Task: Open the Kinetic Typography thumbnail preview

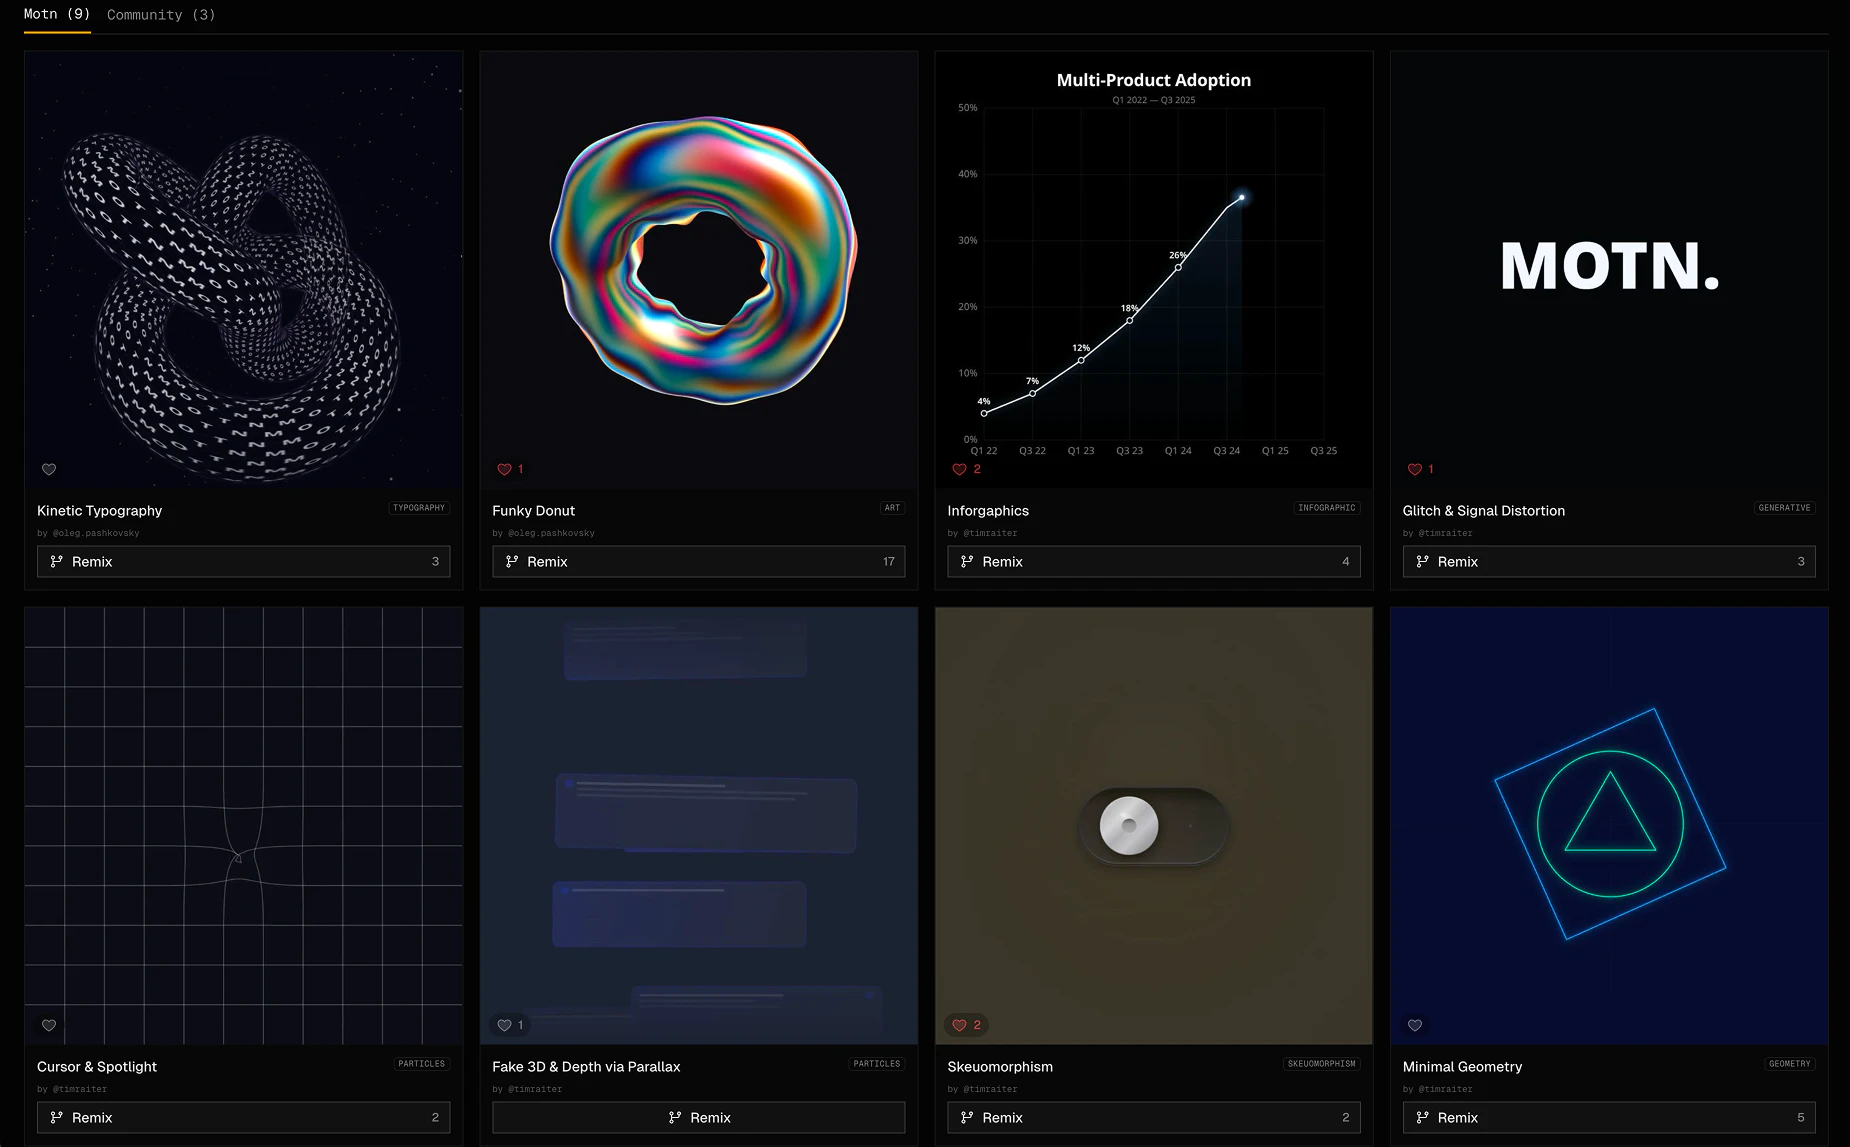Action: tap(243, 270)
